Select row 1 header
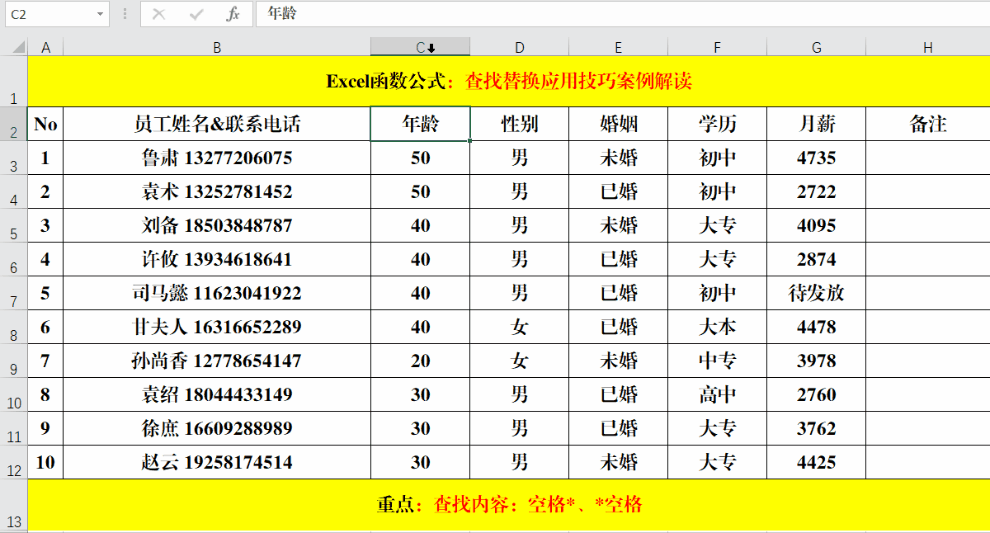Screen dimensions: 990x533 [x=13, y=81]
